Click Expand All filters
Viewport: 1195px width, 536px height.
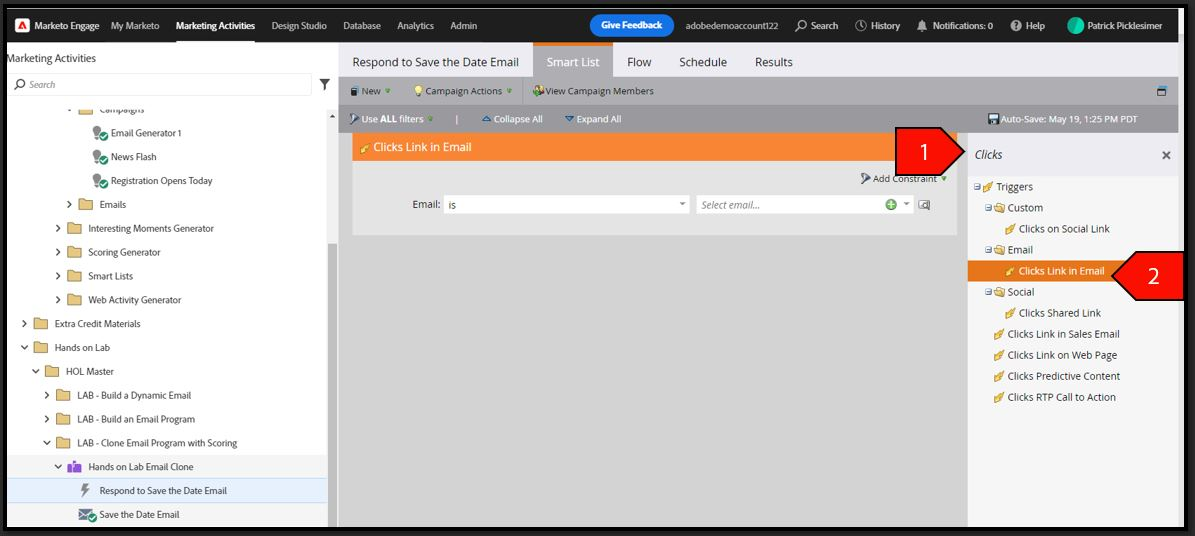(x=593, y=119)
